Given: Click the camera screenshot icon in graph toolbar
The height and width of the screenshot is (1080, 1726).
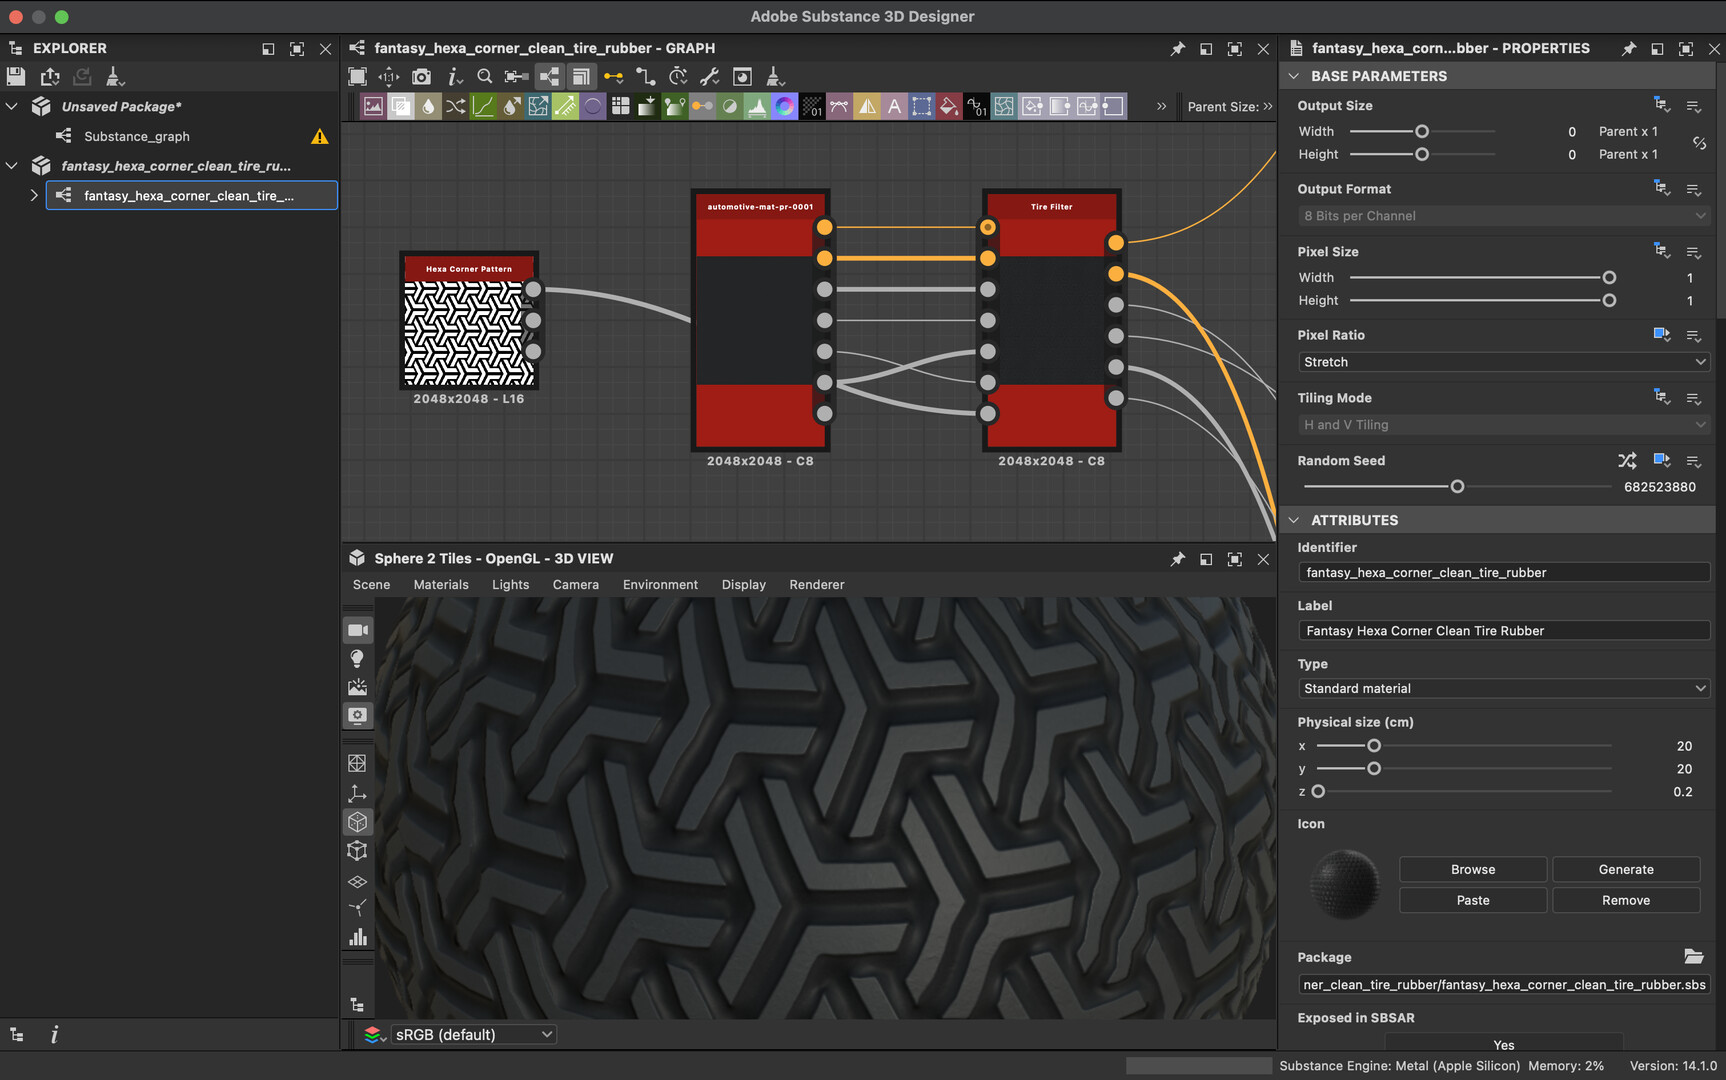Looking at the screenshot, I should (x=422, y=77).
